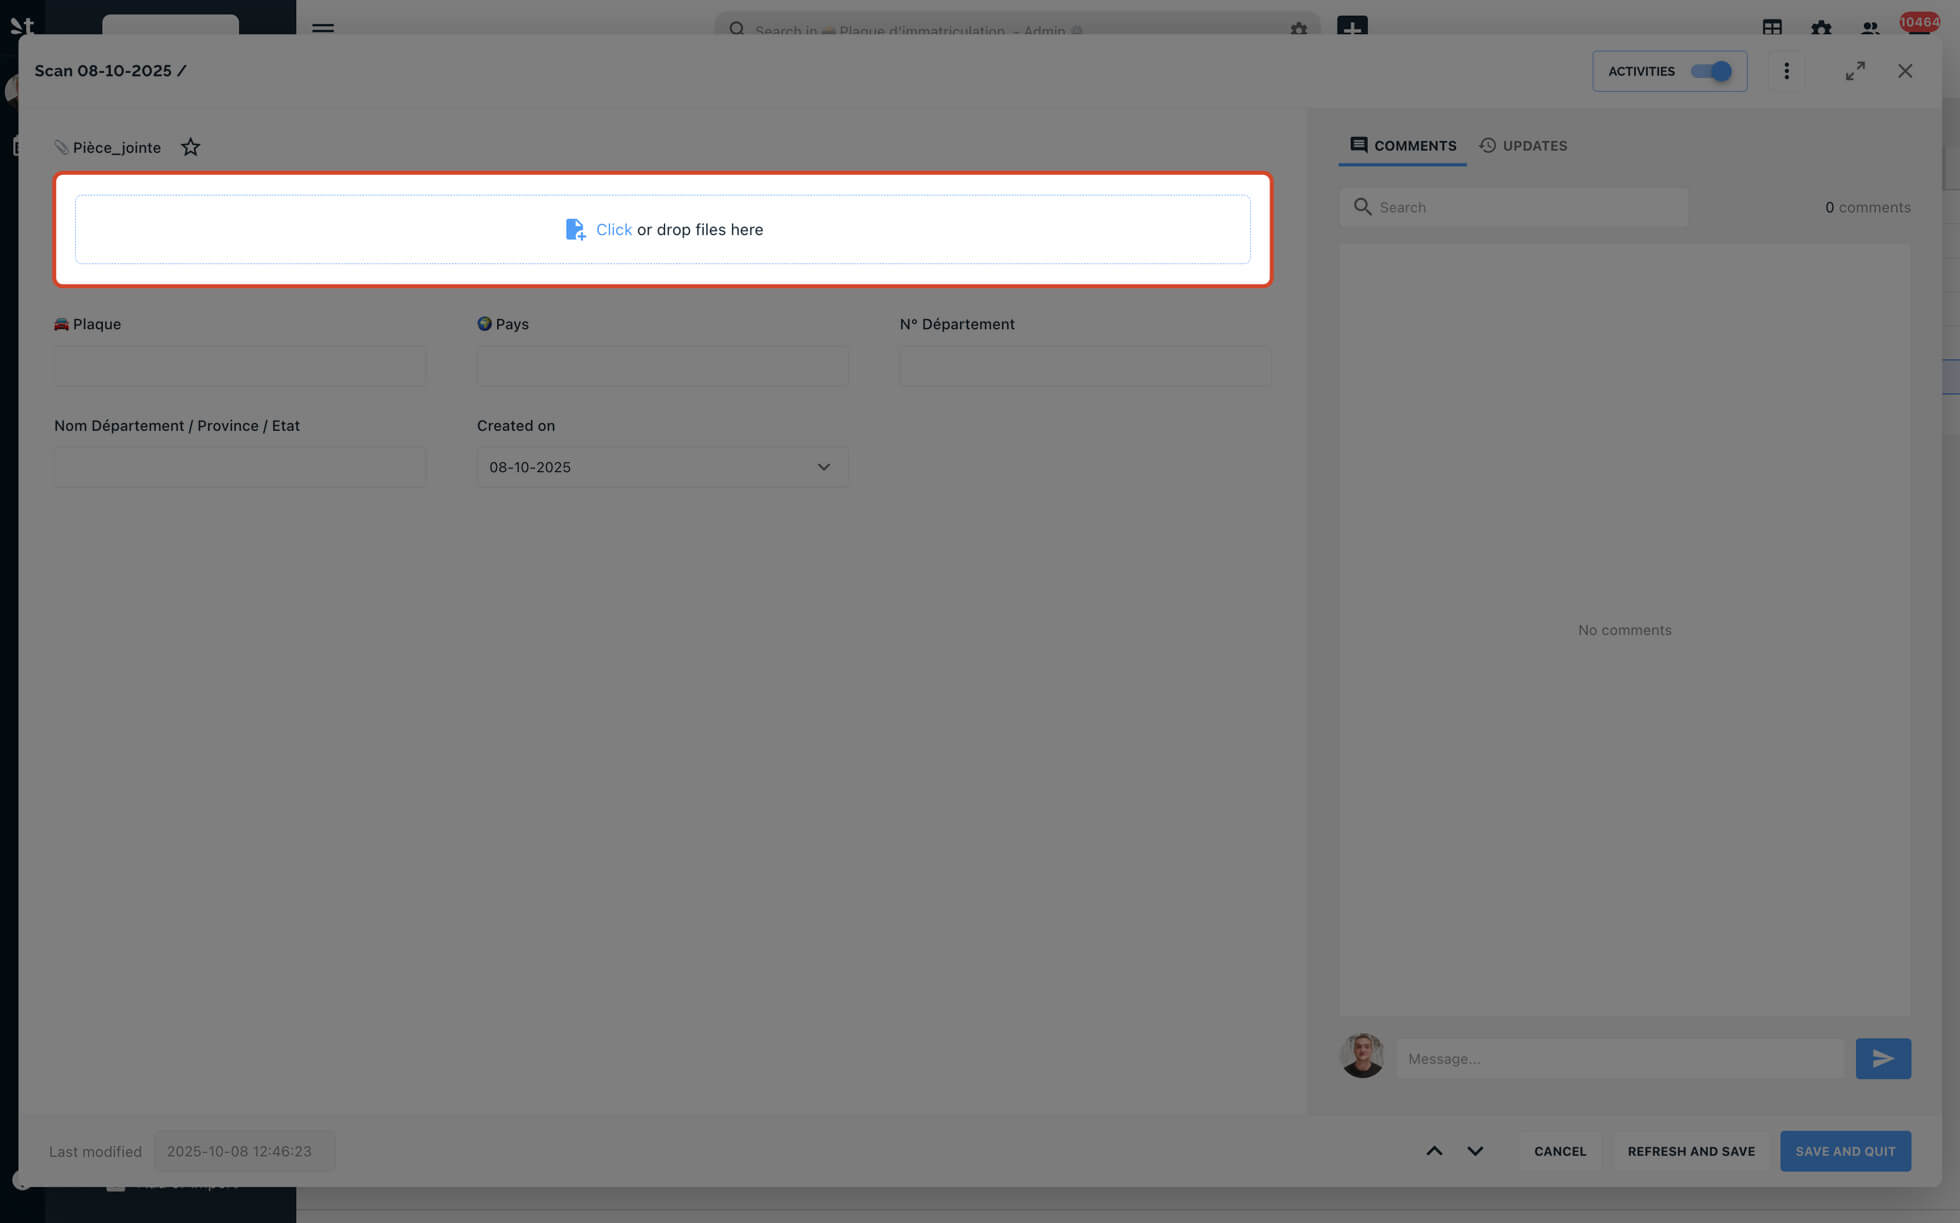Go to the previous record with the up arrow
This screenshot has width=1960, height=1223.
coord(1433,1151)
